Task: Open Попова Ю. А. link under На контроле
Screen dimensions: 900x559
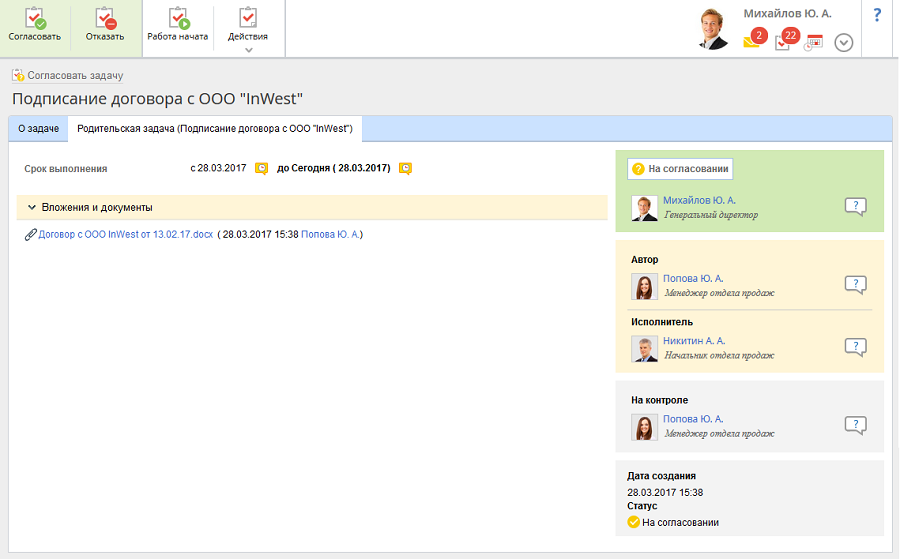Action: point(693,419)
